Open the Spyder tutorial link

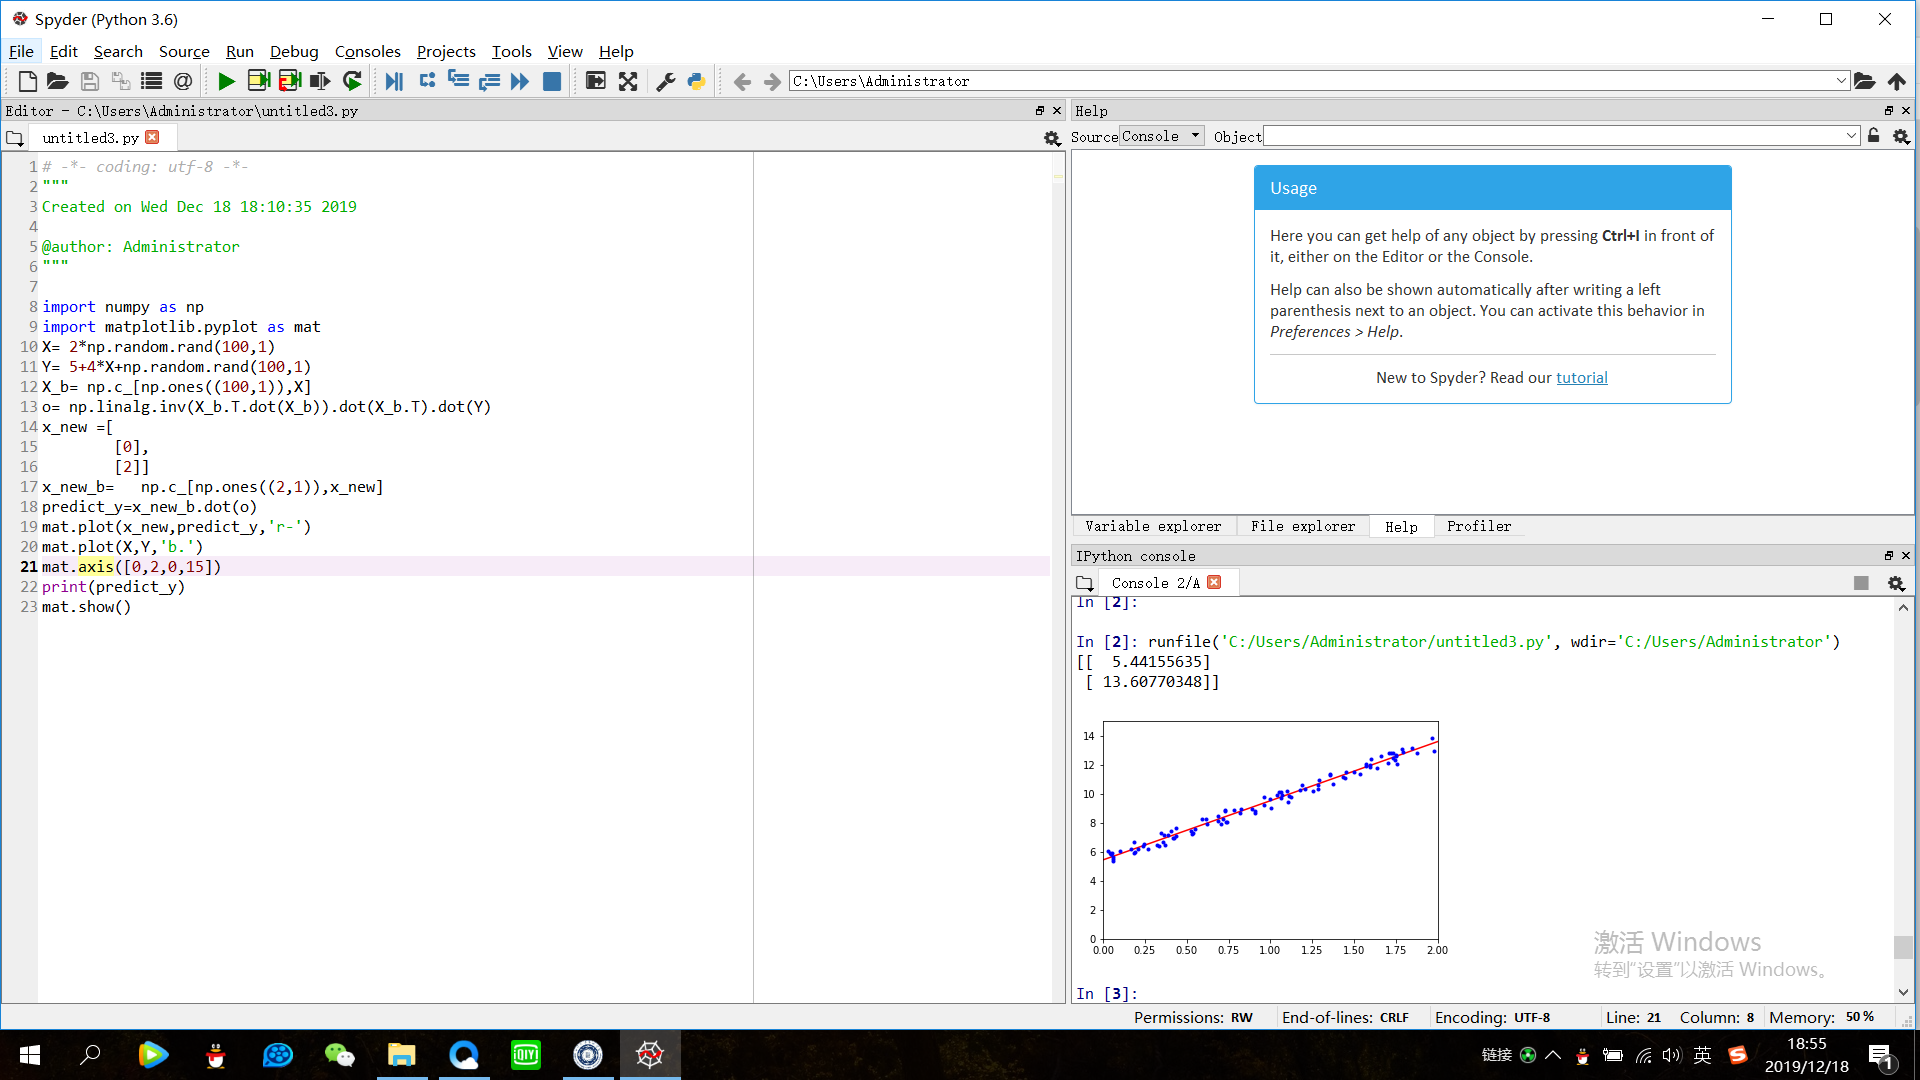[1582, 378]
